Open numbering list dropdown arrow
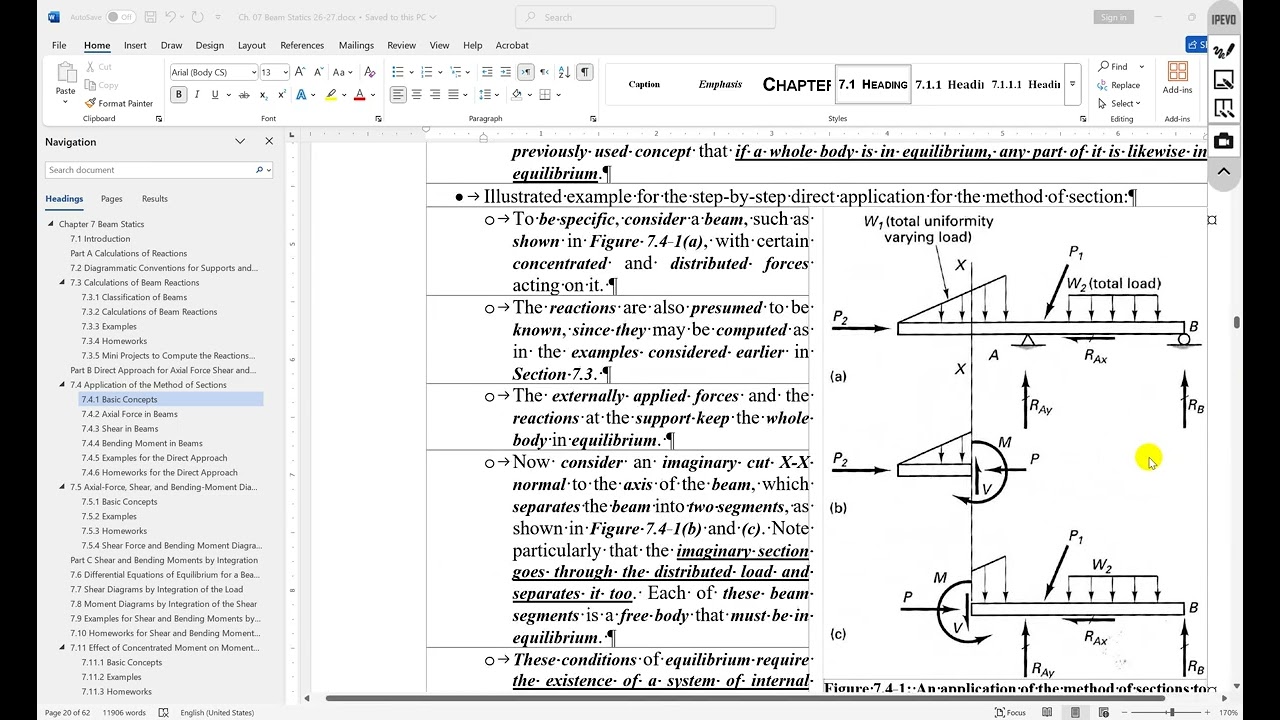Screen dimensions: 1280x720 (439, 72)
